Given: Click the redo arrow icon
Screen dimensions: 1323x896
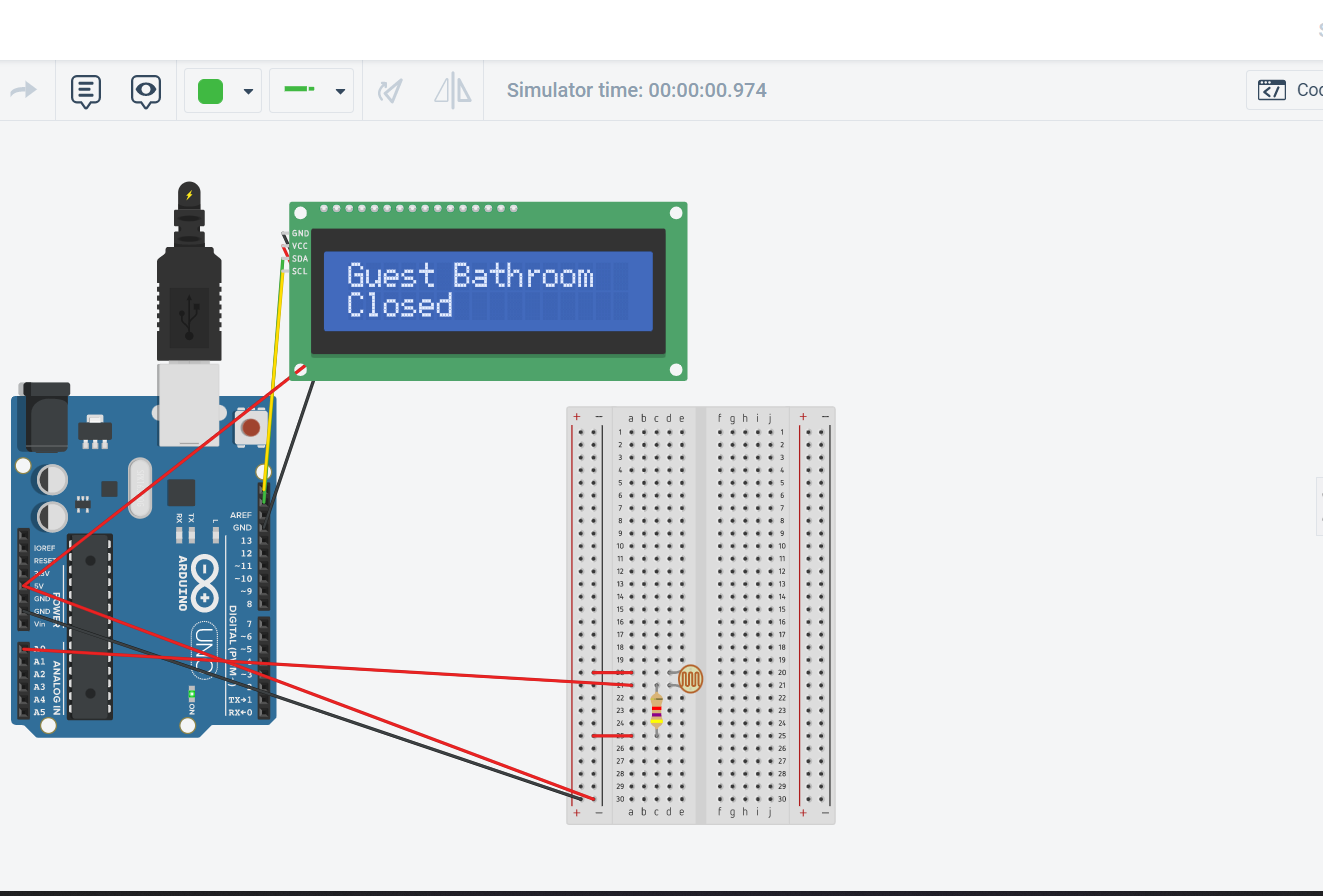Looking at the screenshot, I should pos(23,91).
